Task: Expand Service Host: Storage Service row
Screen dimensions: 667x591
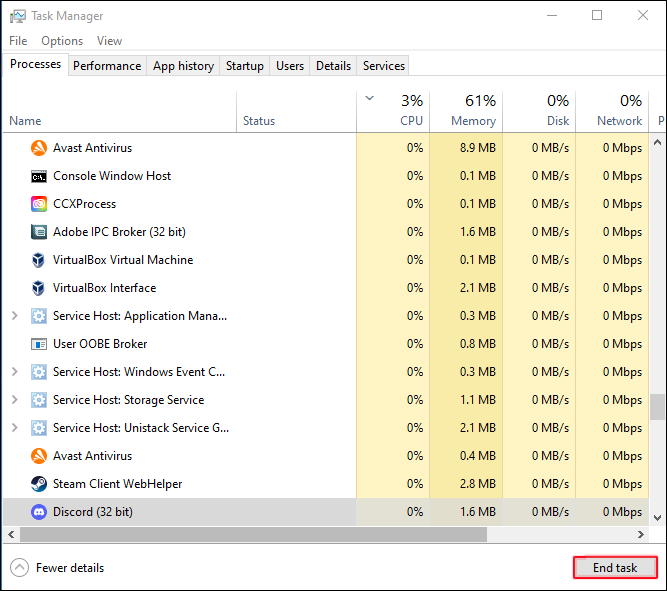Action: tap(14, 400)
